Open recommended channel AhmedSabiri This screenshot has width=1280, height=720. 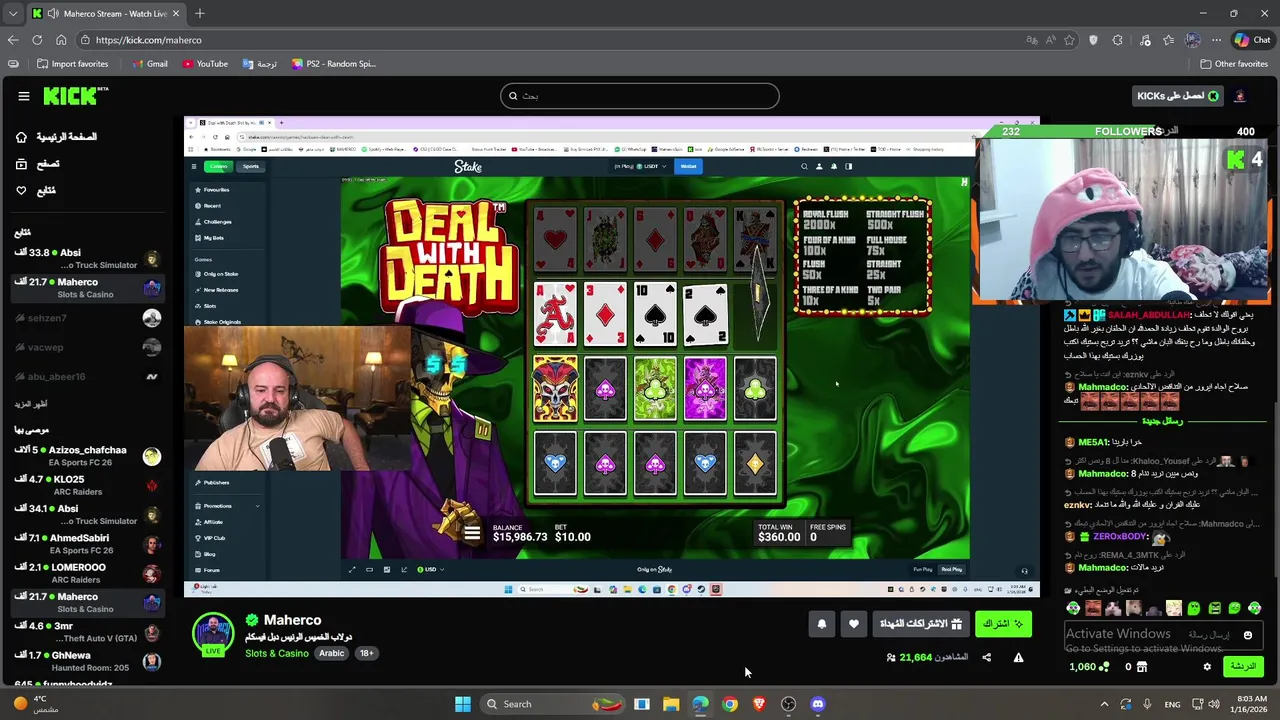click(87, 544)
